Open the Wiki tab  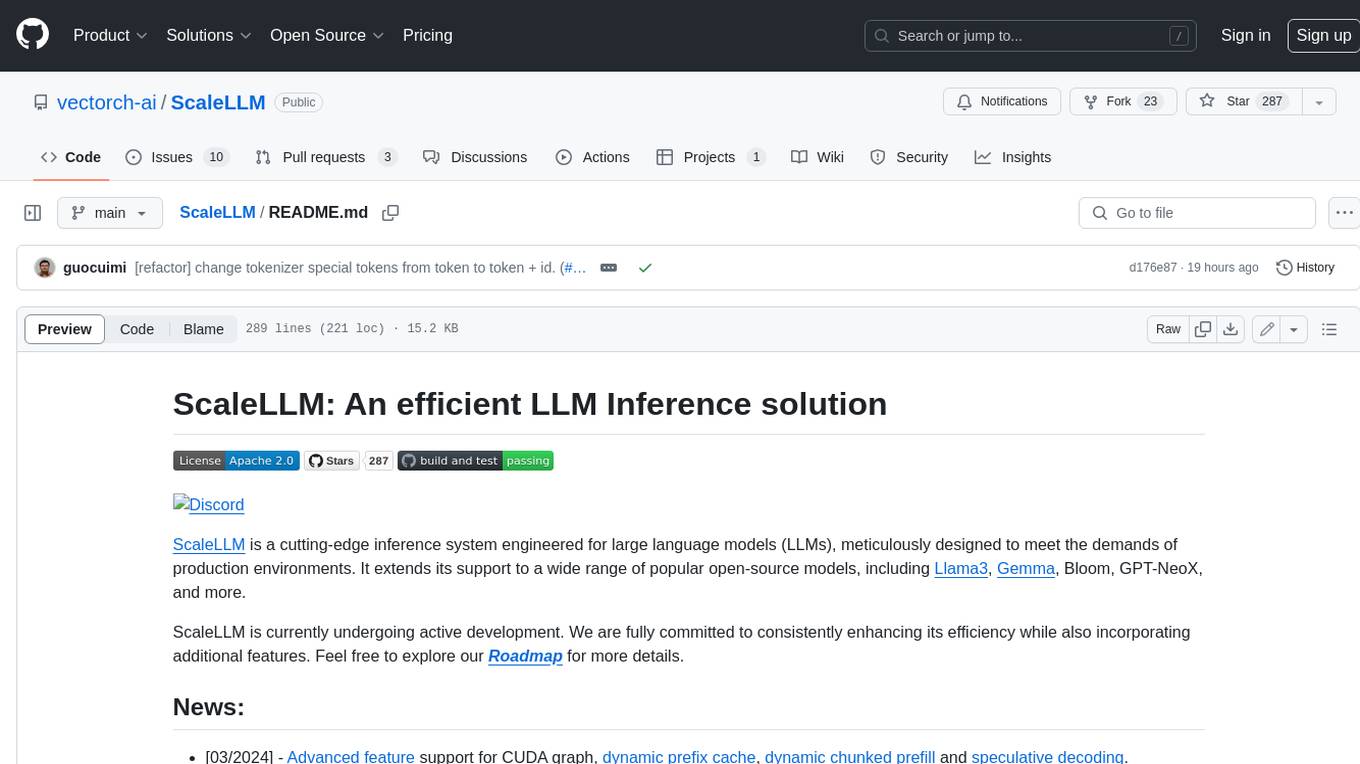pos(817,157)
